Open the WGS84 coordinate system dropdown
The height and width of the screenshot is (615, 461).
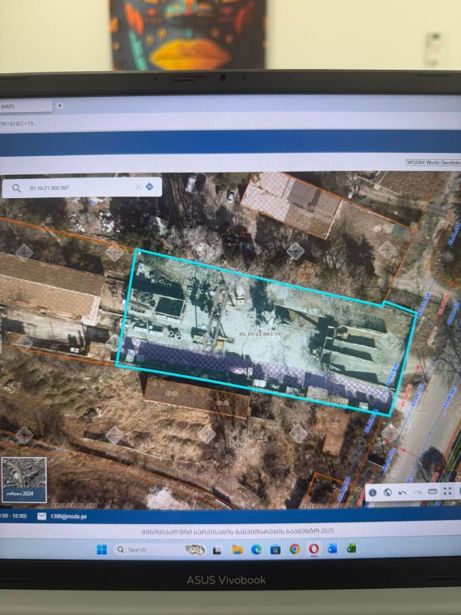(x=433, y=162)
